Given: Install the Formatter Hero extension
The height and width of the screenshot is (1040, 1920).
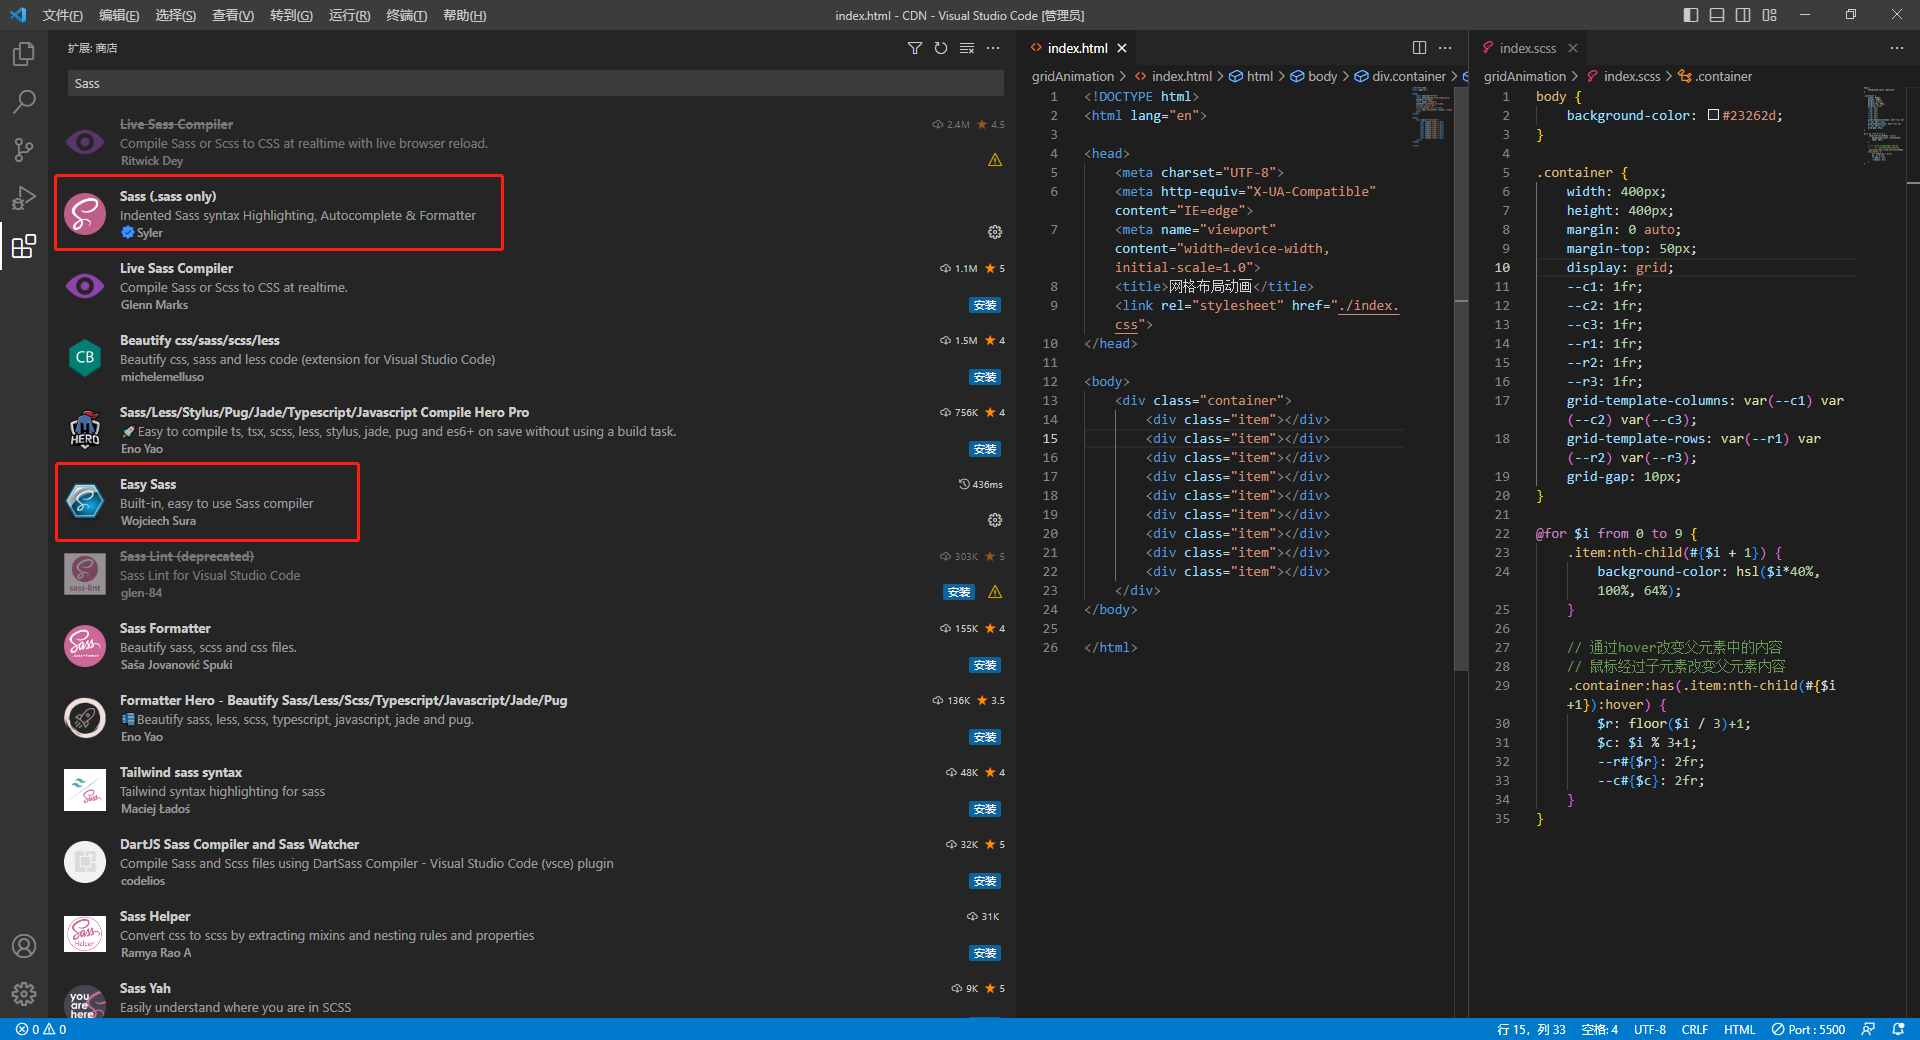Looking at the screenshot, I should (x=985, y=737).
